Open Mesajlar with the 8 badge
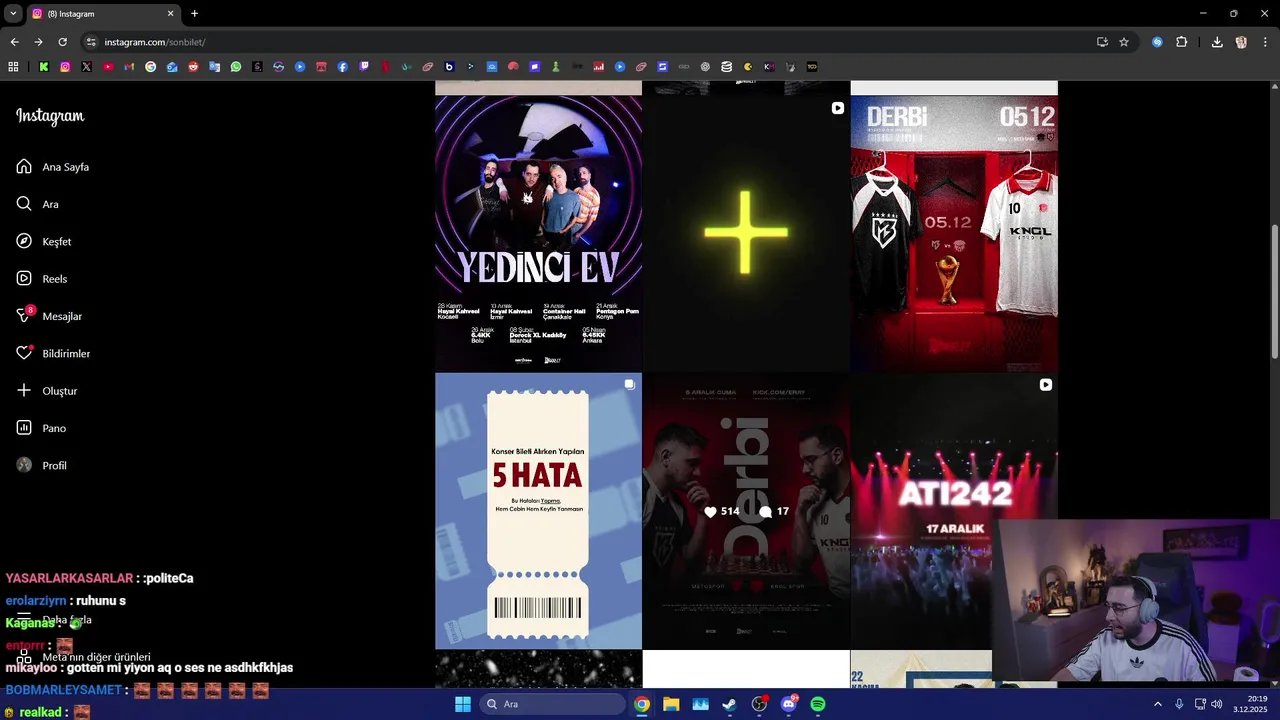The image size is (1280, 720). pos(49,316)
